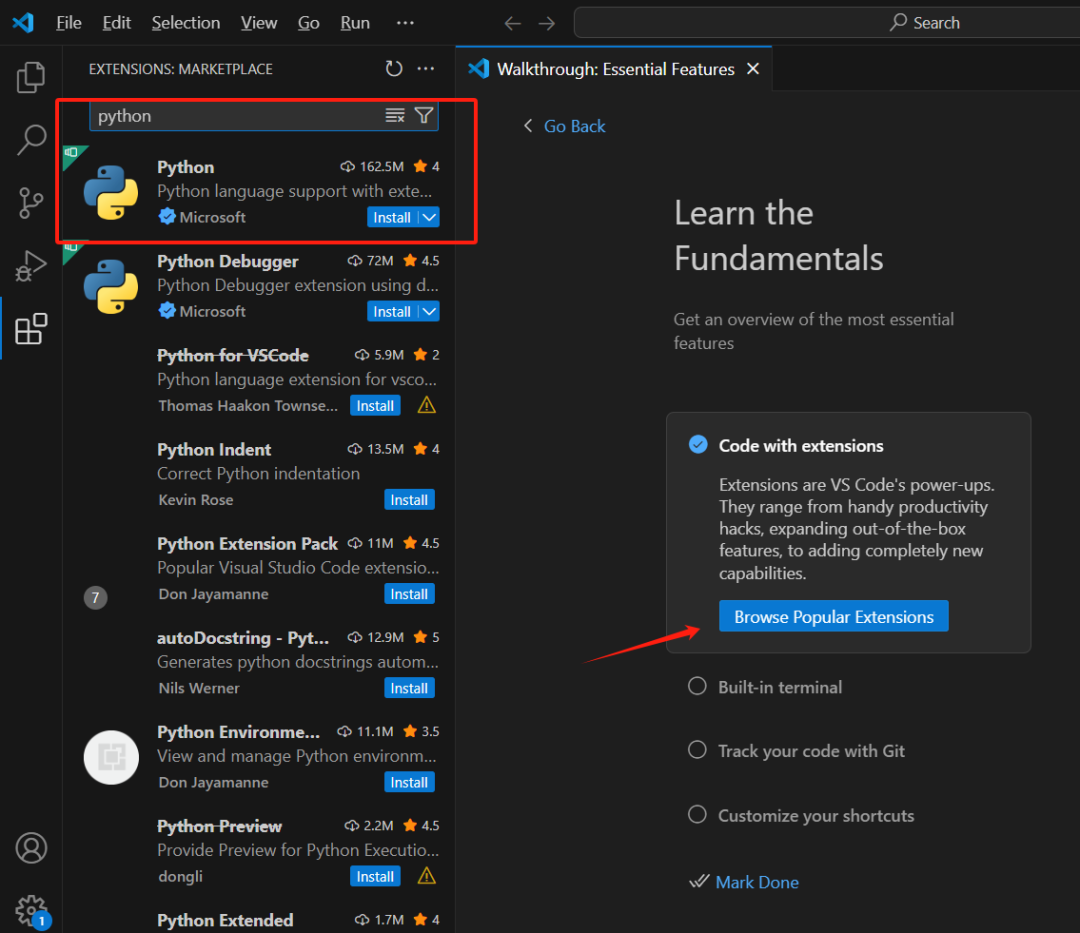
Task: Select Track your code with Git step
Action: coord(796,751)
